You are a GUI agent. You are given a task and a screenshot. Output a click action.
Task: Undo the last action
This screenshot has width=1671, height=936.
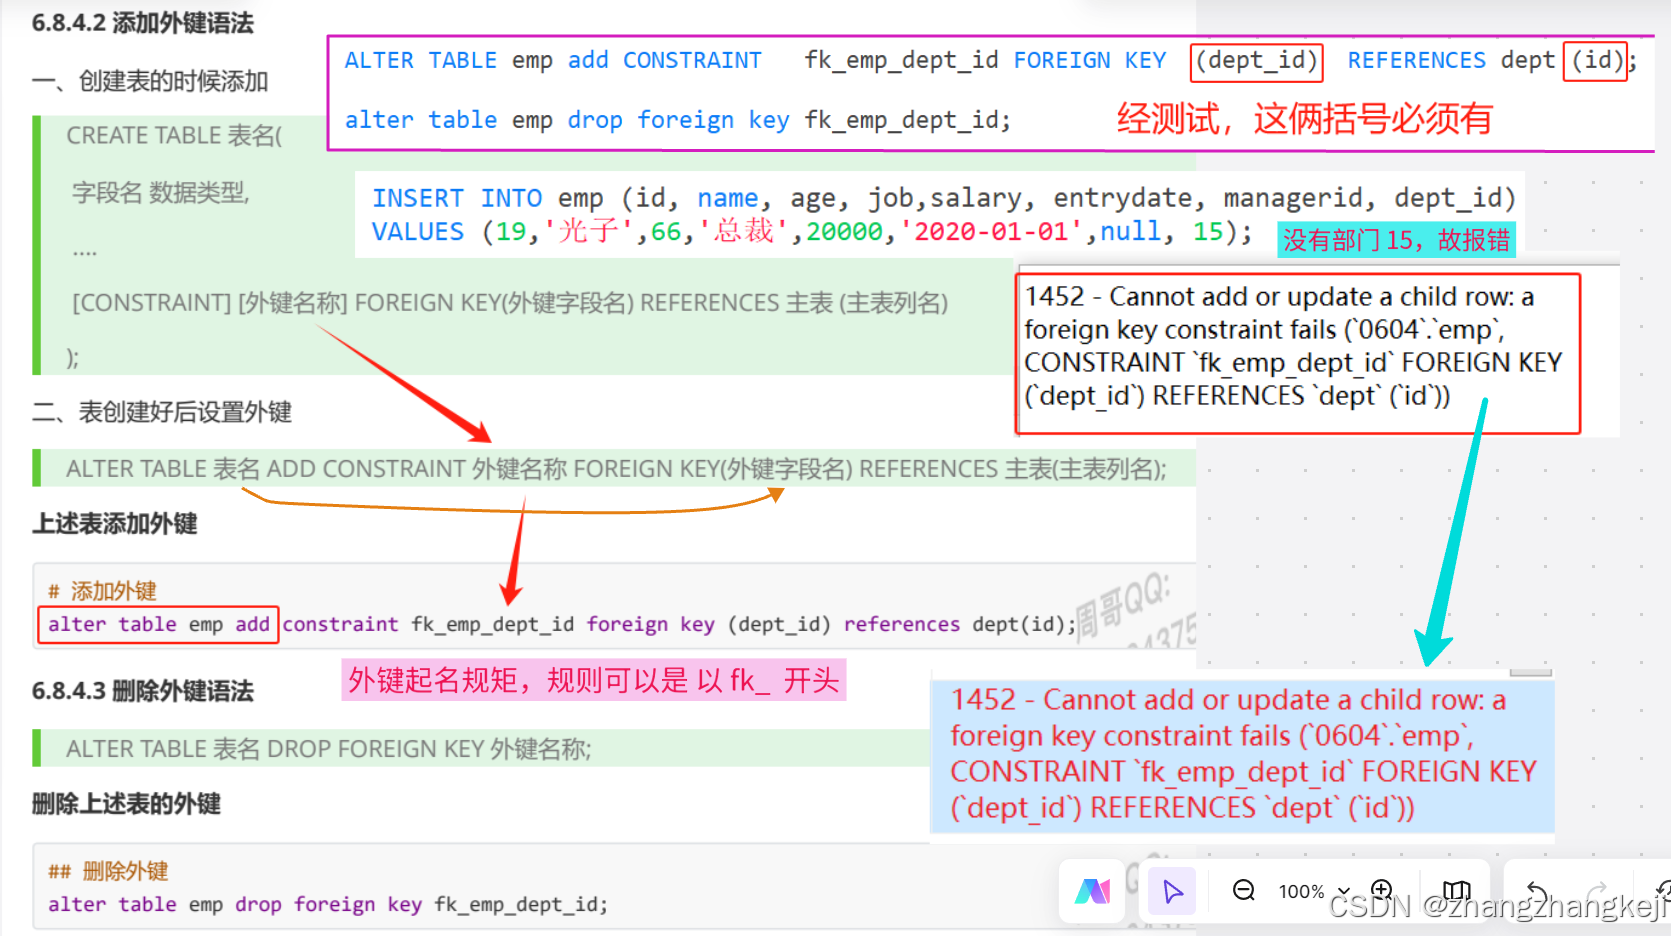[1537, 890]
